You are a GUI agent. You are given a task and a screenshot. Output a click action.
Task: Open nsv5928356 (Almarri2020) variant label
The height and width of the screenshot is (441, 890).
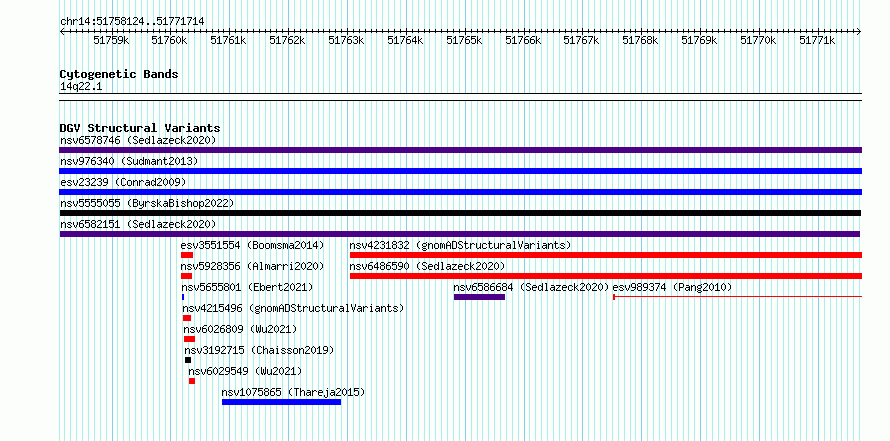(x=252, y=266)
